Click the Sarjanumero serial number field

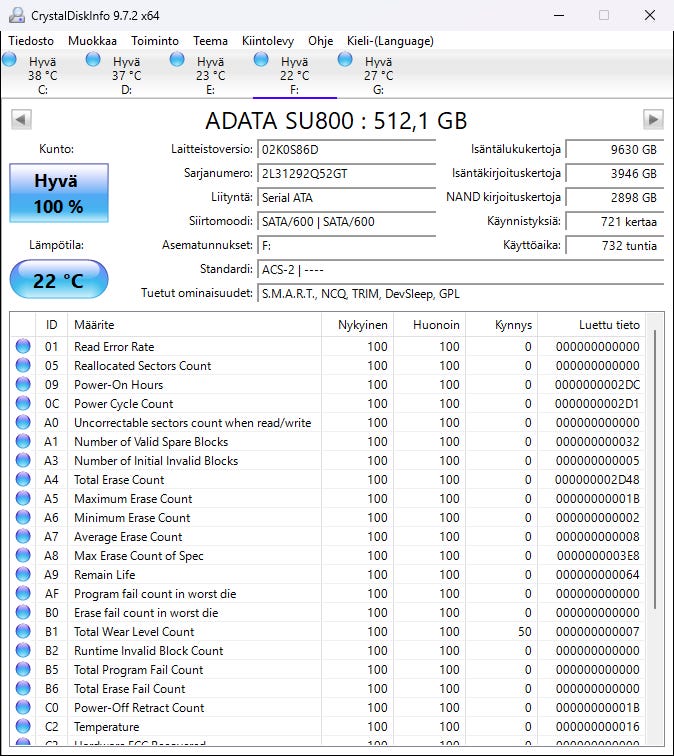tap(346, 173)
